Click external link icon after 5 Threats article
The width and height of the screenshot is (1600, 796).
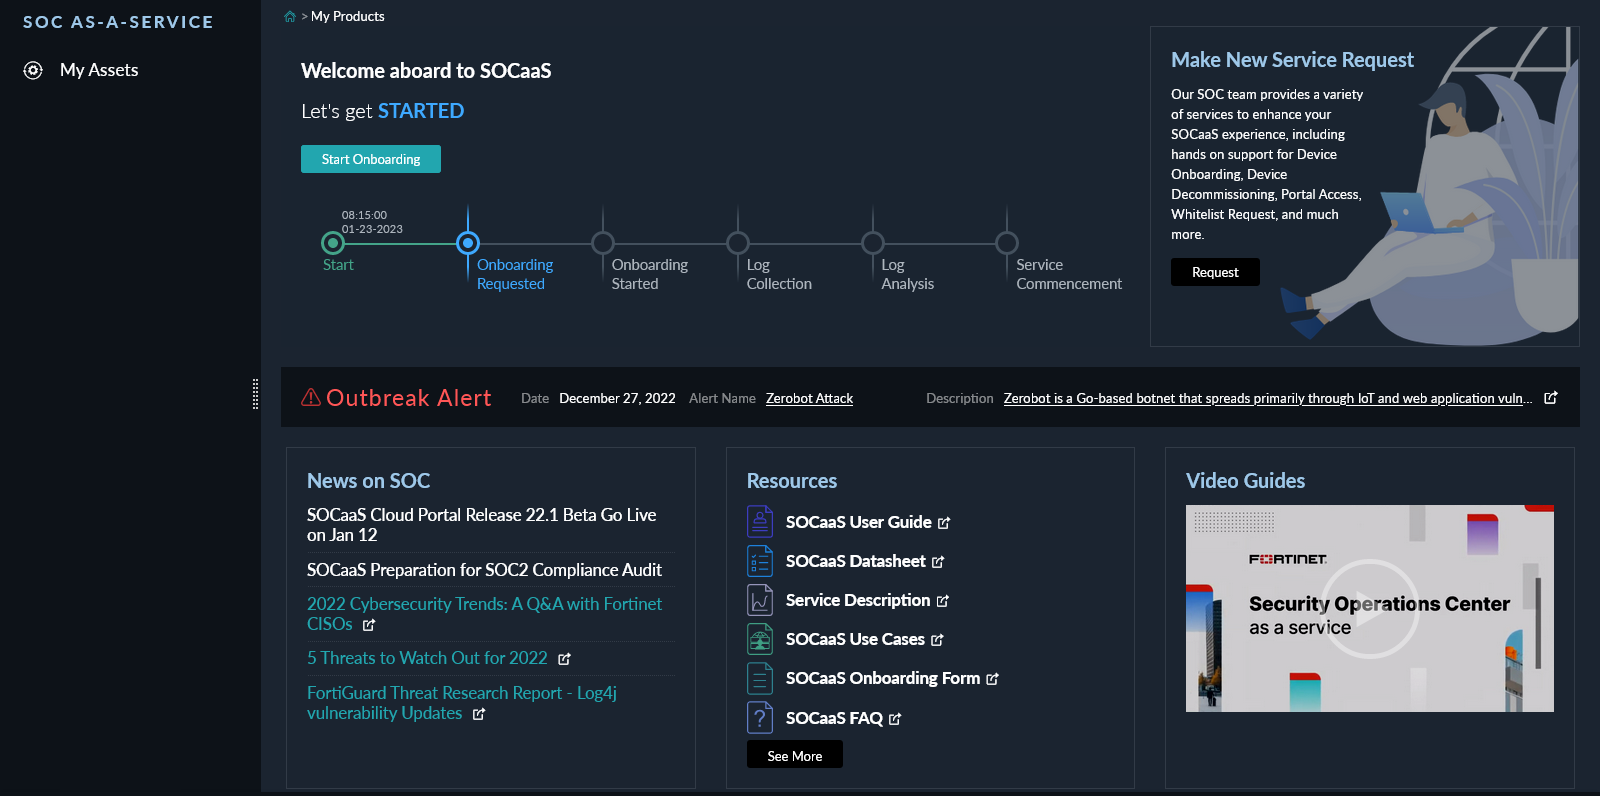564,659
